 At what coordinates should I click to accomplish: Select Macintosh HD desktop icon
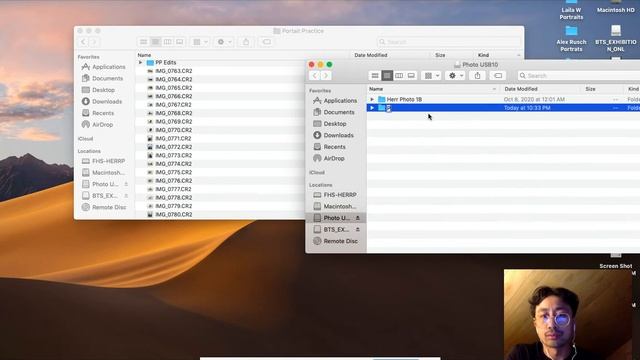616,7
